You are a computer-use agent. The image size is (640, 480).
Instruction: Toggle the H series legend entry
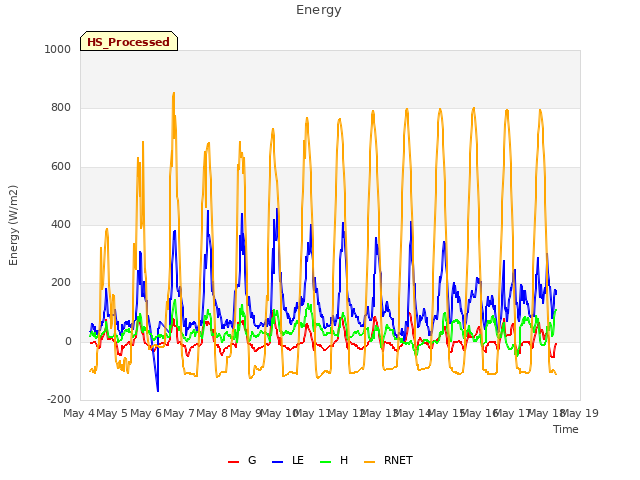pos(334,460)
